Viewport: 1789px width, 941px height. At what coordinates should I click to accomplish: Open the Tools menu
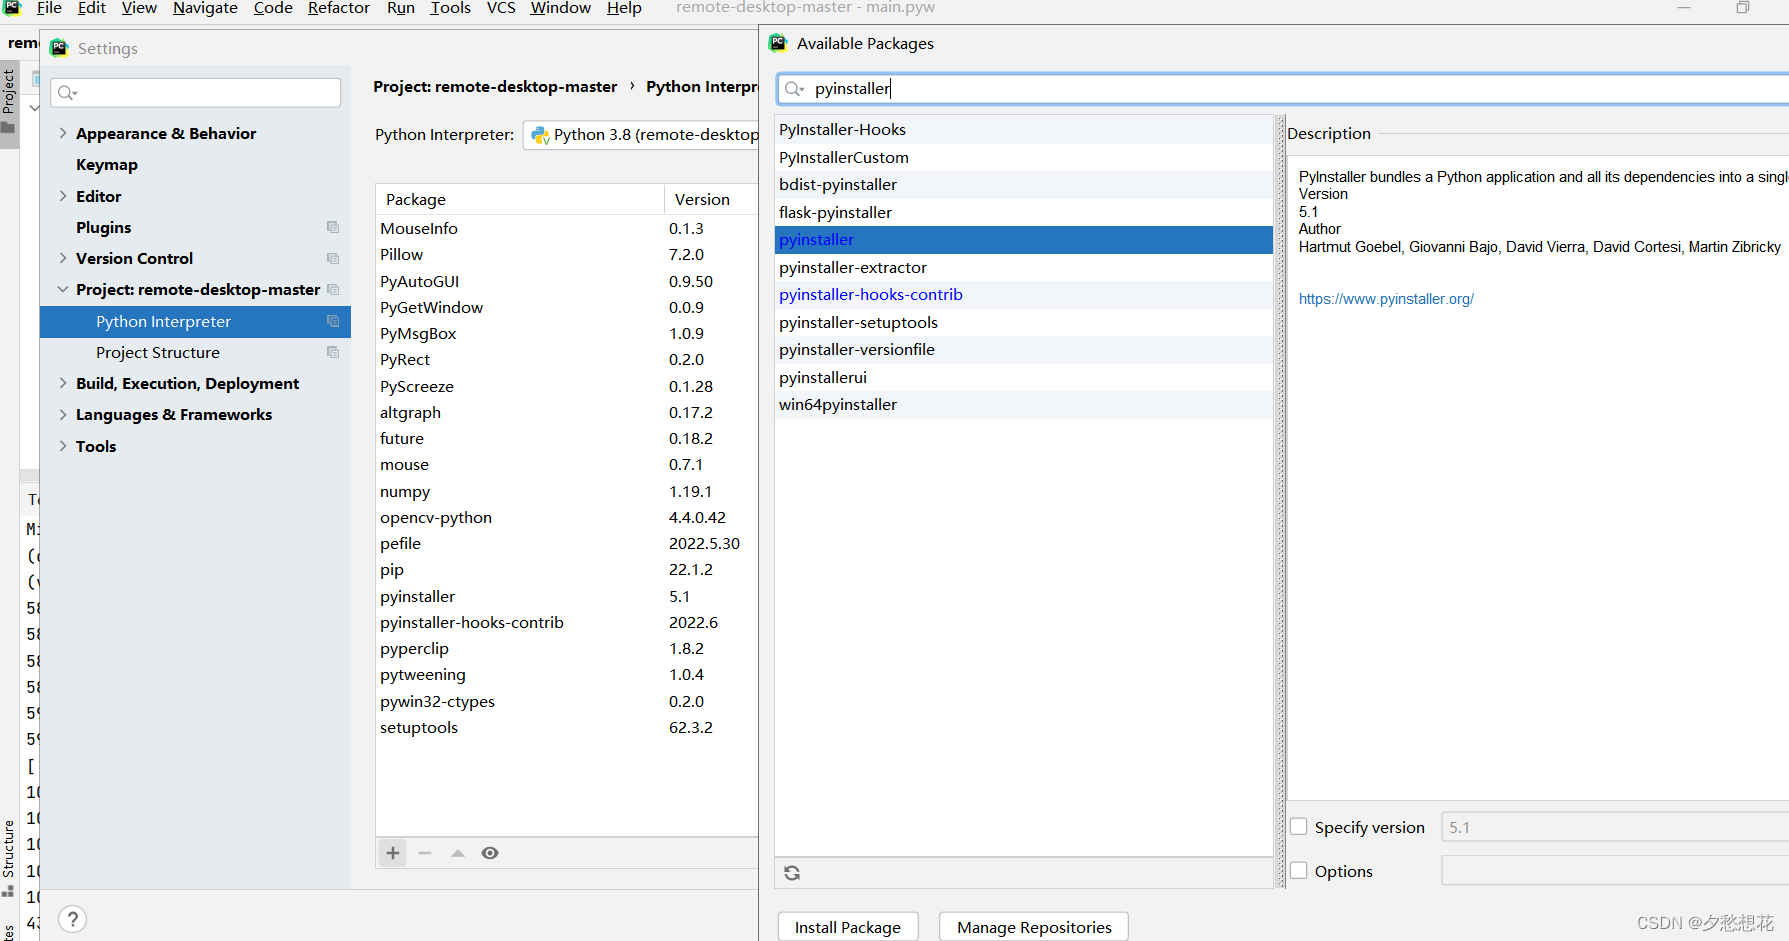coord(450,8)
